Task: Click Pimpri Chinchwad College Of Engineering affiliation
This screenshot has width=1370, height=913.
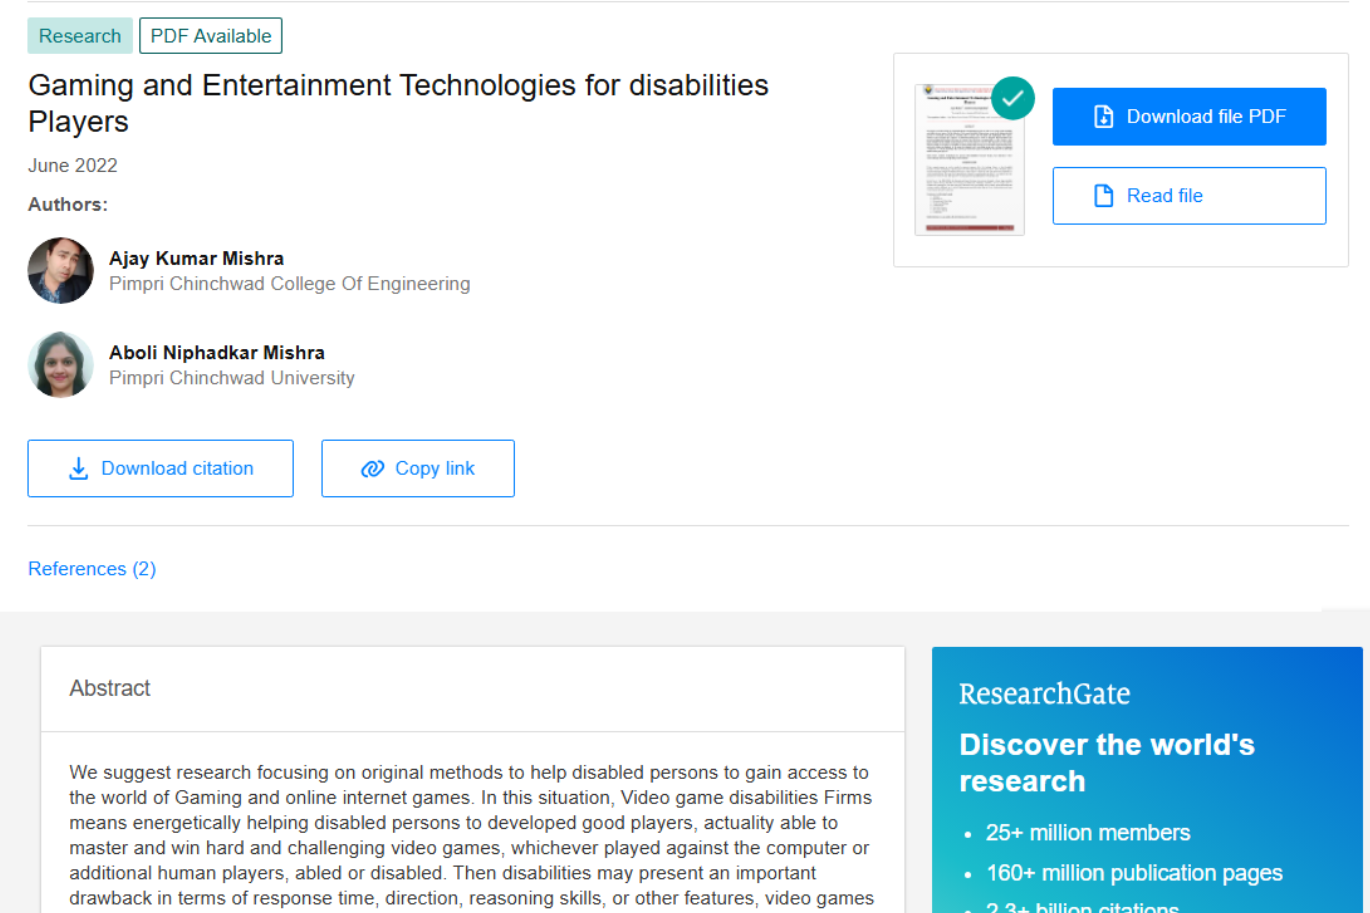Action: pos(289,283)
